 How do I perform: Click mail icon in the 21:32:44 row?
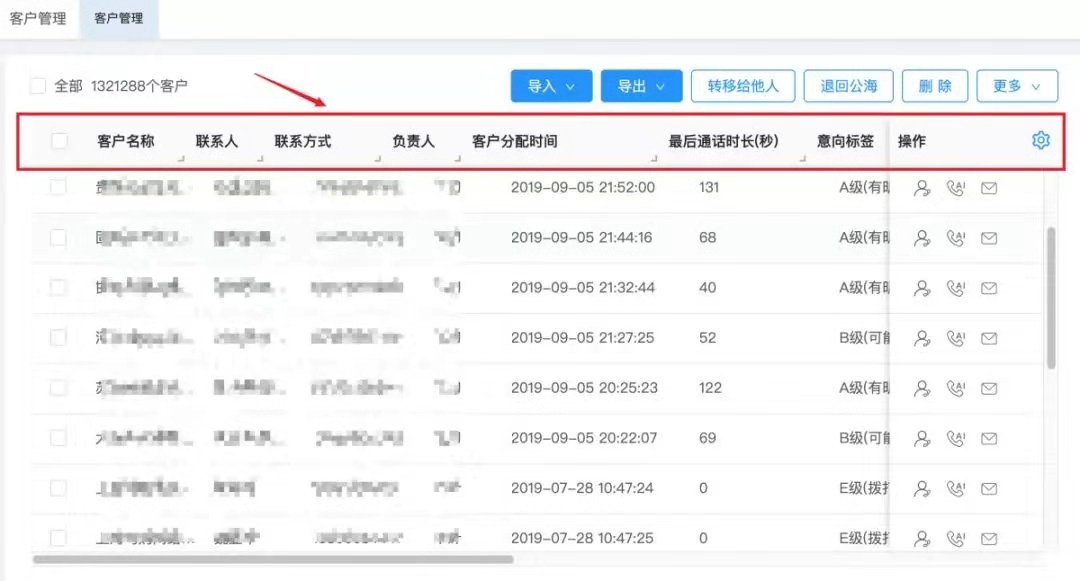989,288
